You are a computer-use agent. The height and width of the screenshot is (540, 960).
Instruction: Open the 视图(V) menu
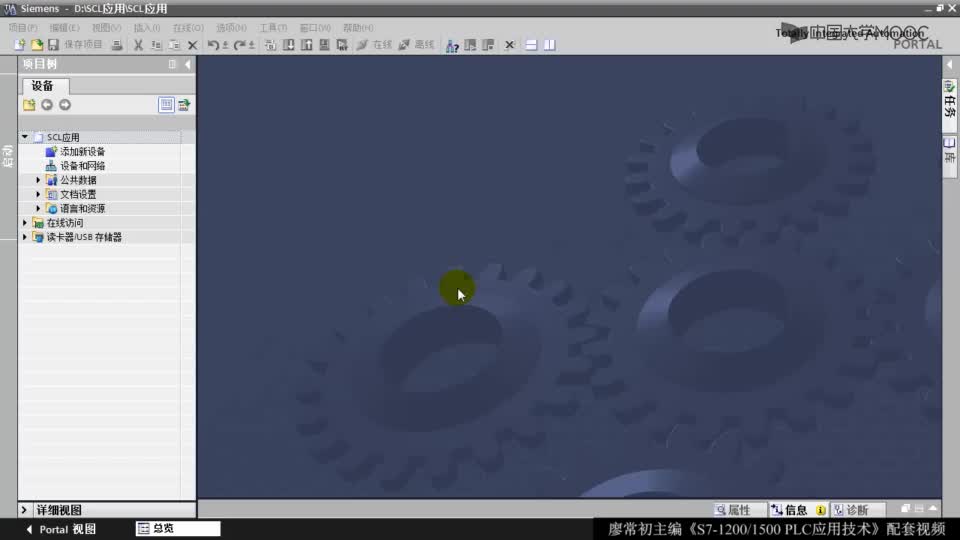(107, 28)
